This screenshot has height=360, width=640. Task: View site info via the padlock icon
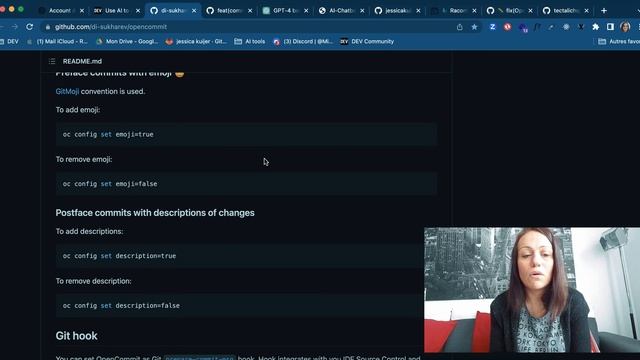tap(48, 27)
